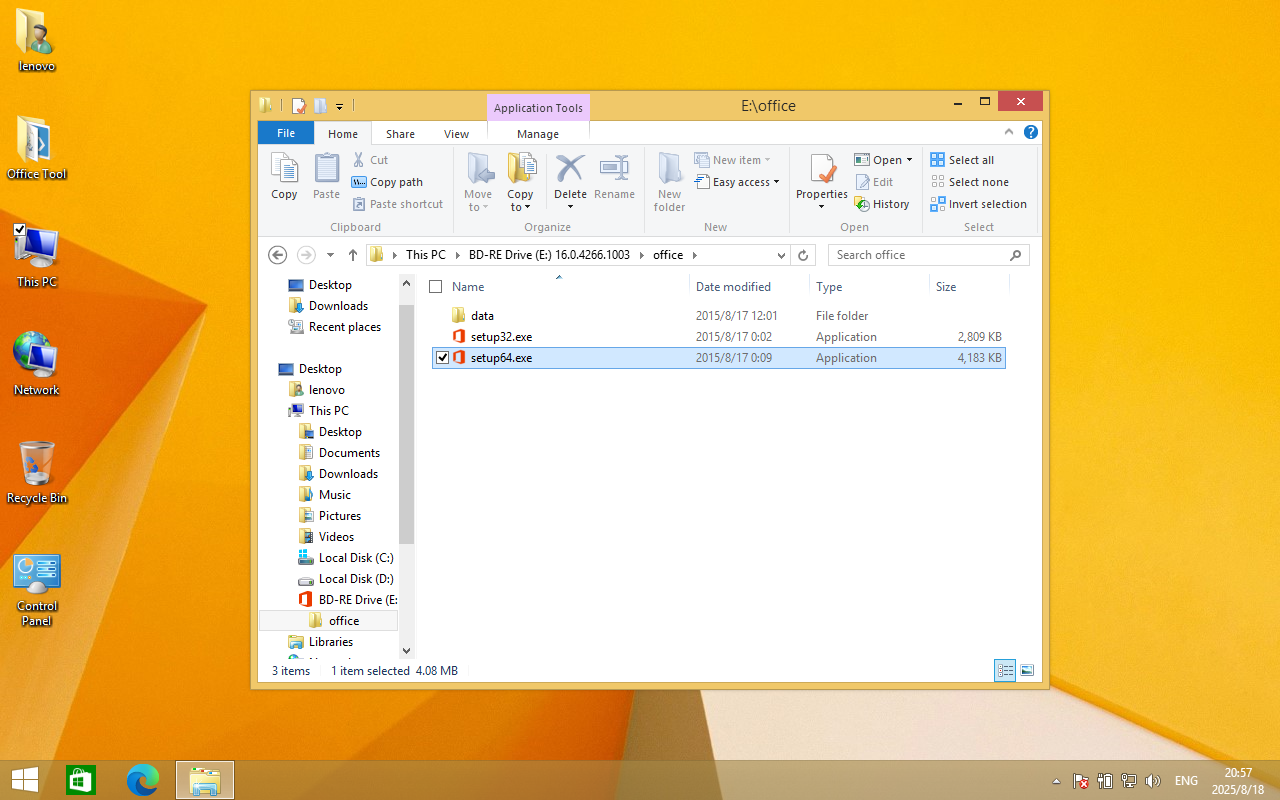Tick the select-all checkbox in header
The height and width of the screenshot is (800, 1280).
435,287
